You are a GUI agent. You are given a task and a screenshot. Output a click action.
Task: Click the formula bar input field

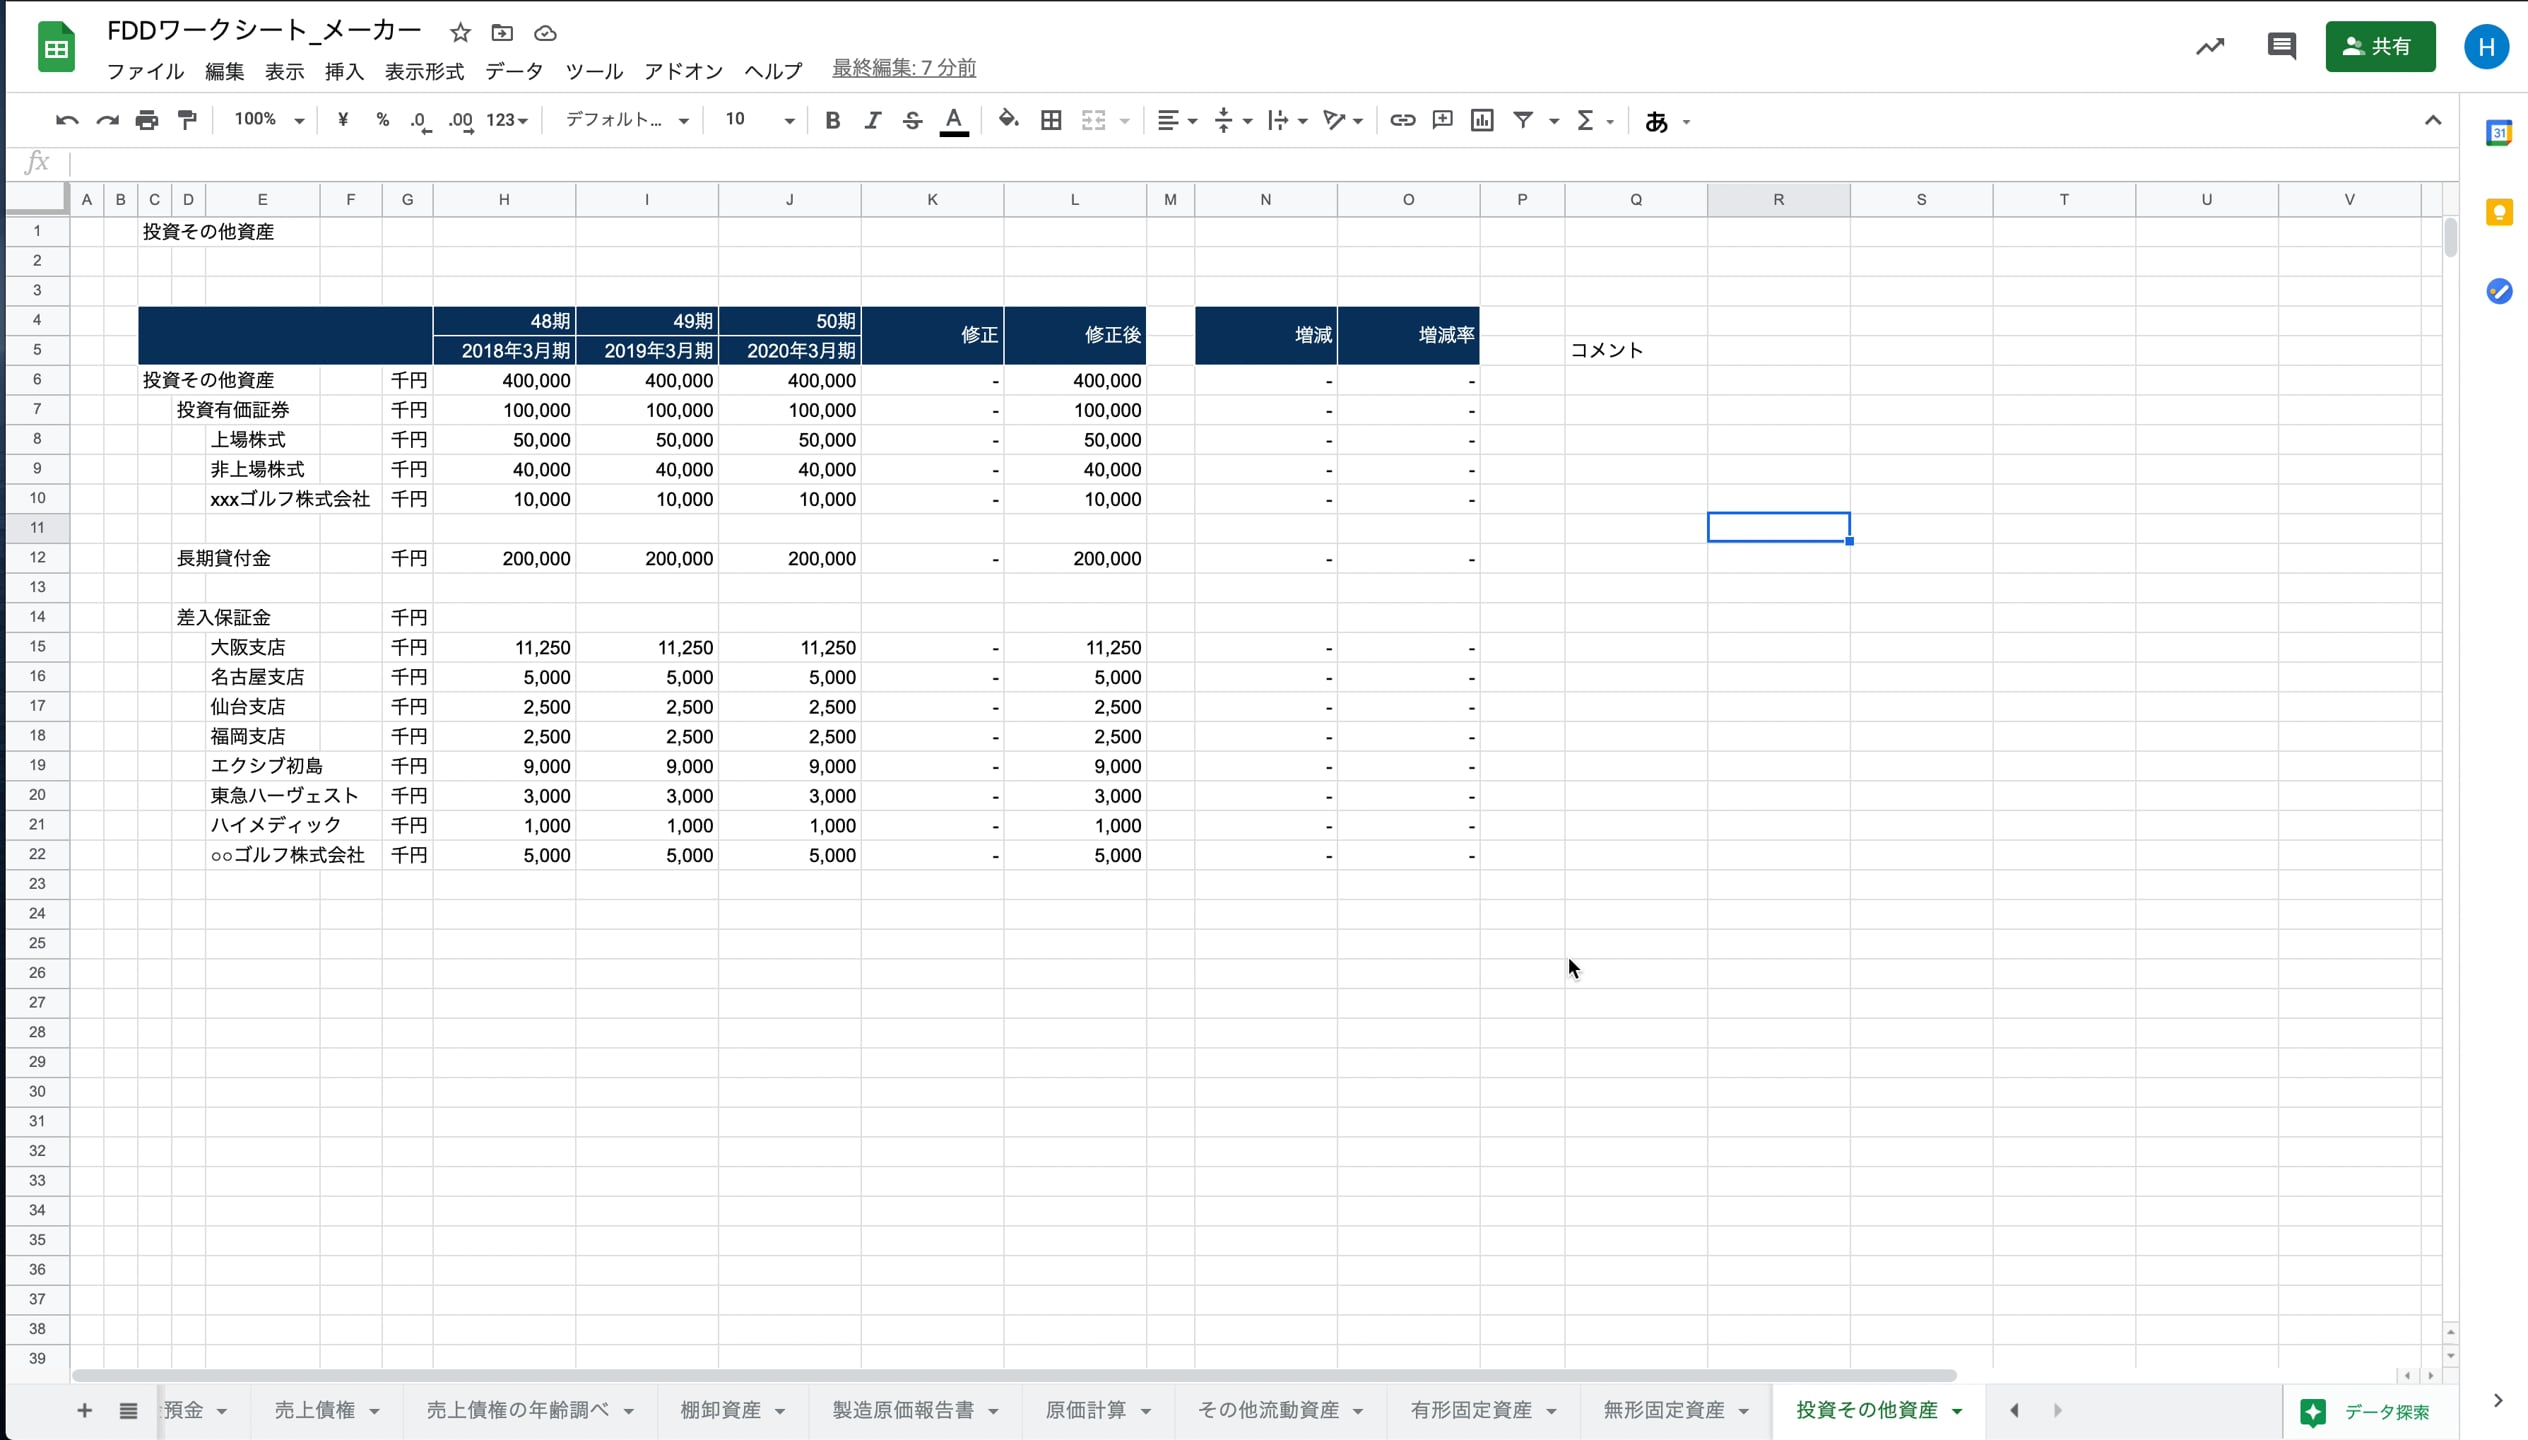point(1200,162)
